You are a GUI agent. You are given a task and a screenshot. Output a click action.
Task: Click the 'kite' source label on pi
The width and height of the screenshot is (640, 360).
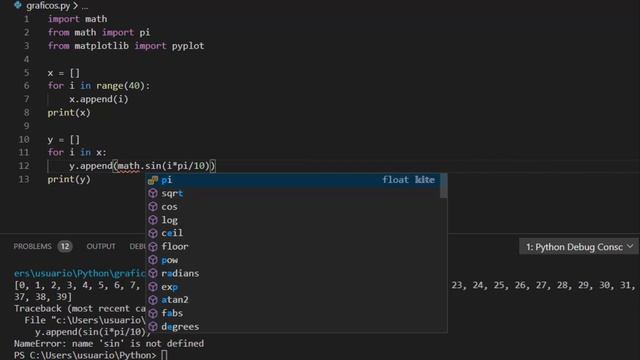click(x=424, y=180)
